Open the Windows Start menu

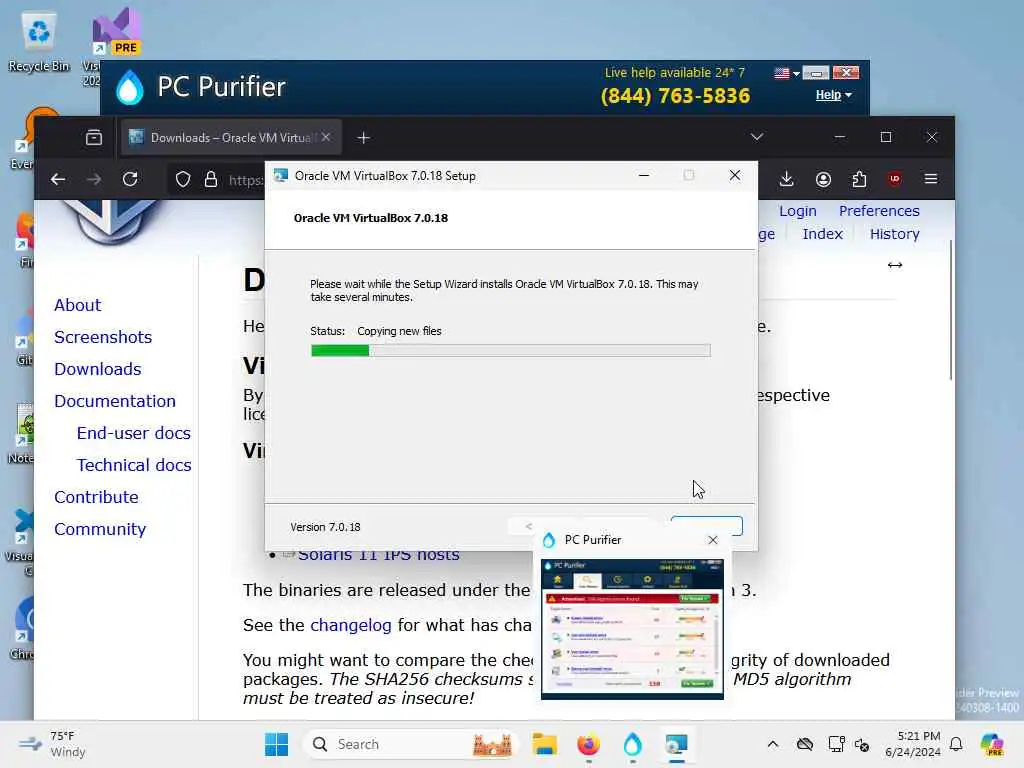[x=276, y=744]
